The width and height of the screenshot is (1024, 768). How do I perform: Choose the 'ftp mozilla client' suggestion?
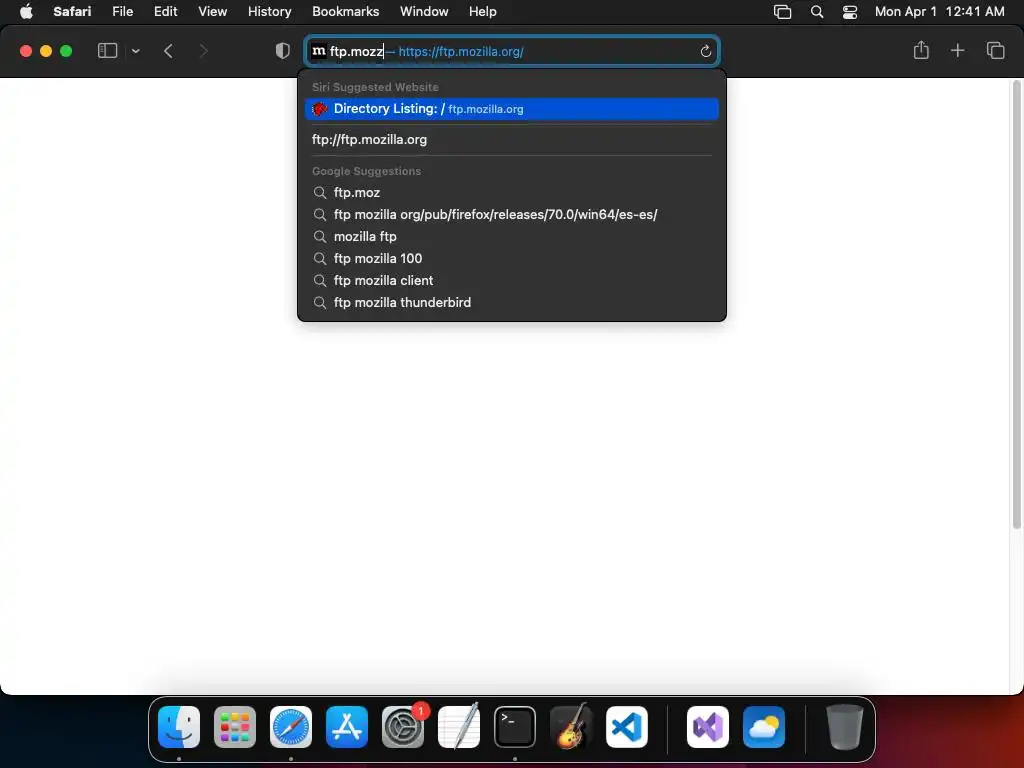[x=511, y=280]
